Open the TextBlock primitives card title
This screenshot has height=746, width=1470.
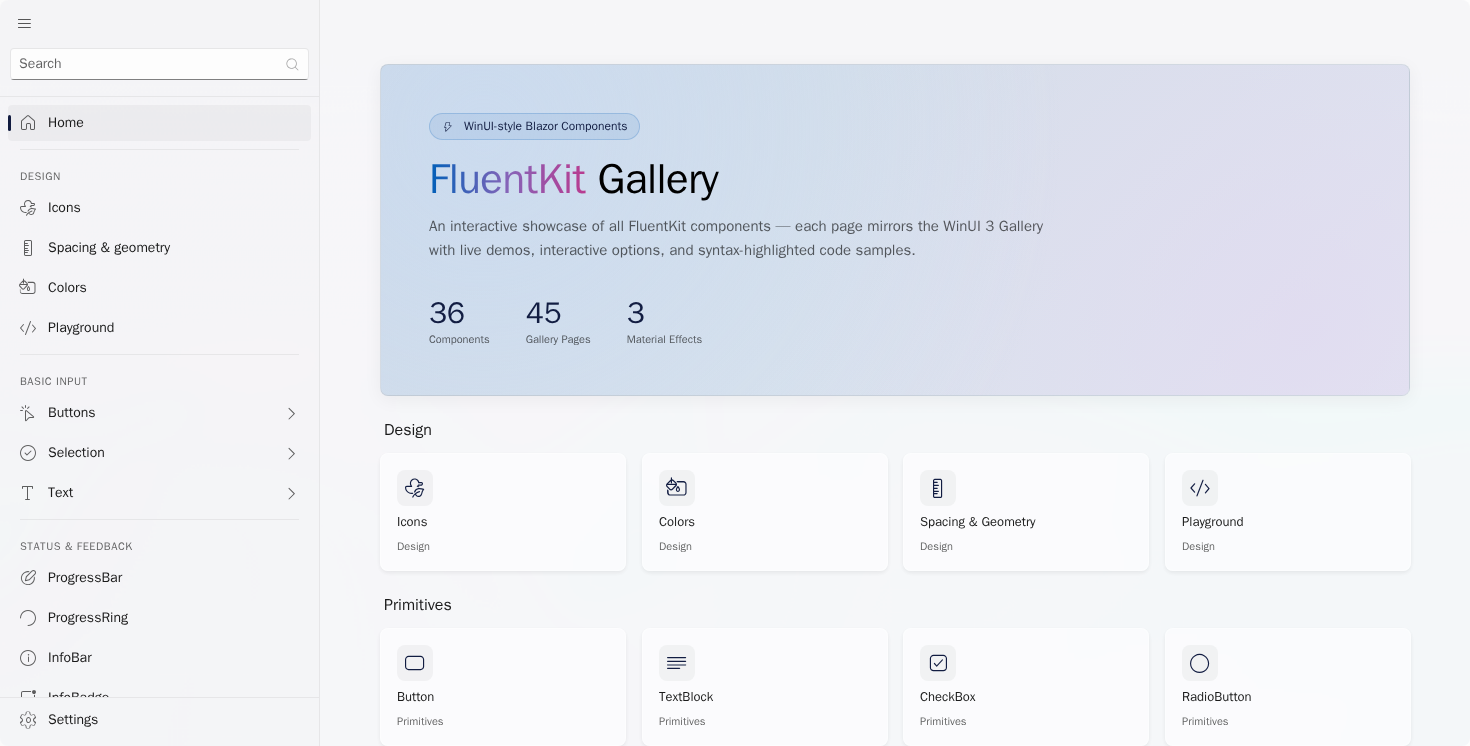click(686, 697)
